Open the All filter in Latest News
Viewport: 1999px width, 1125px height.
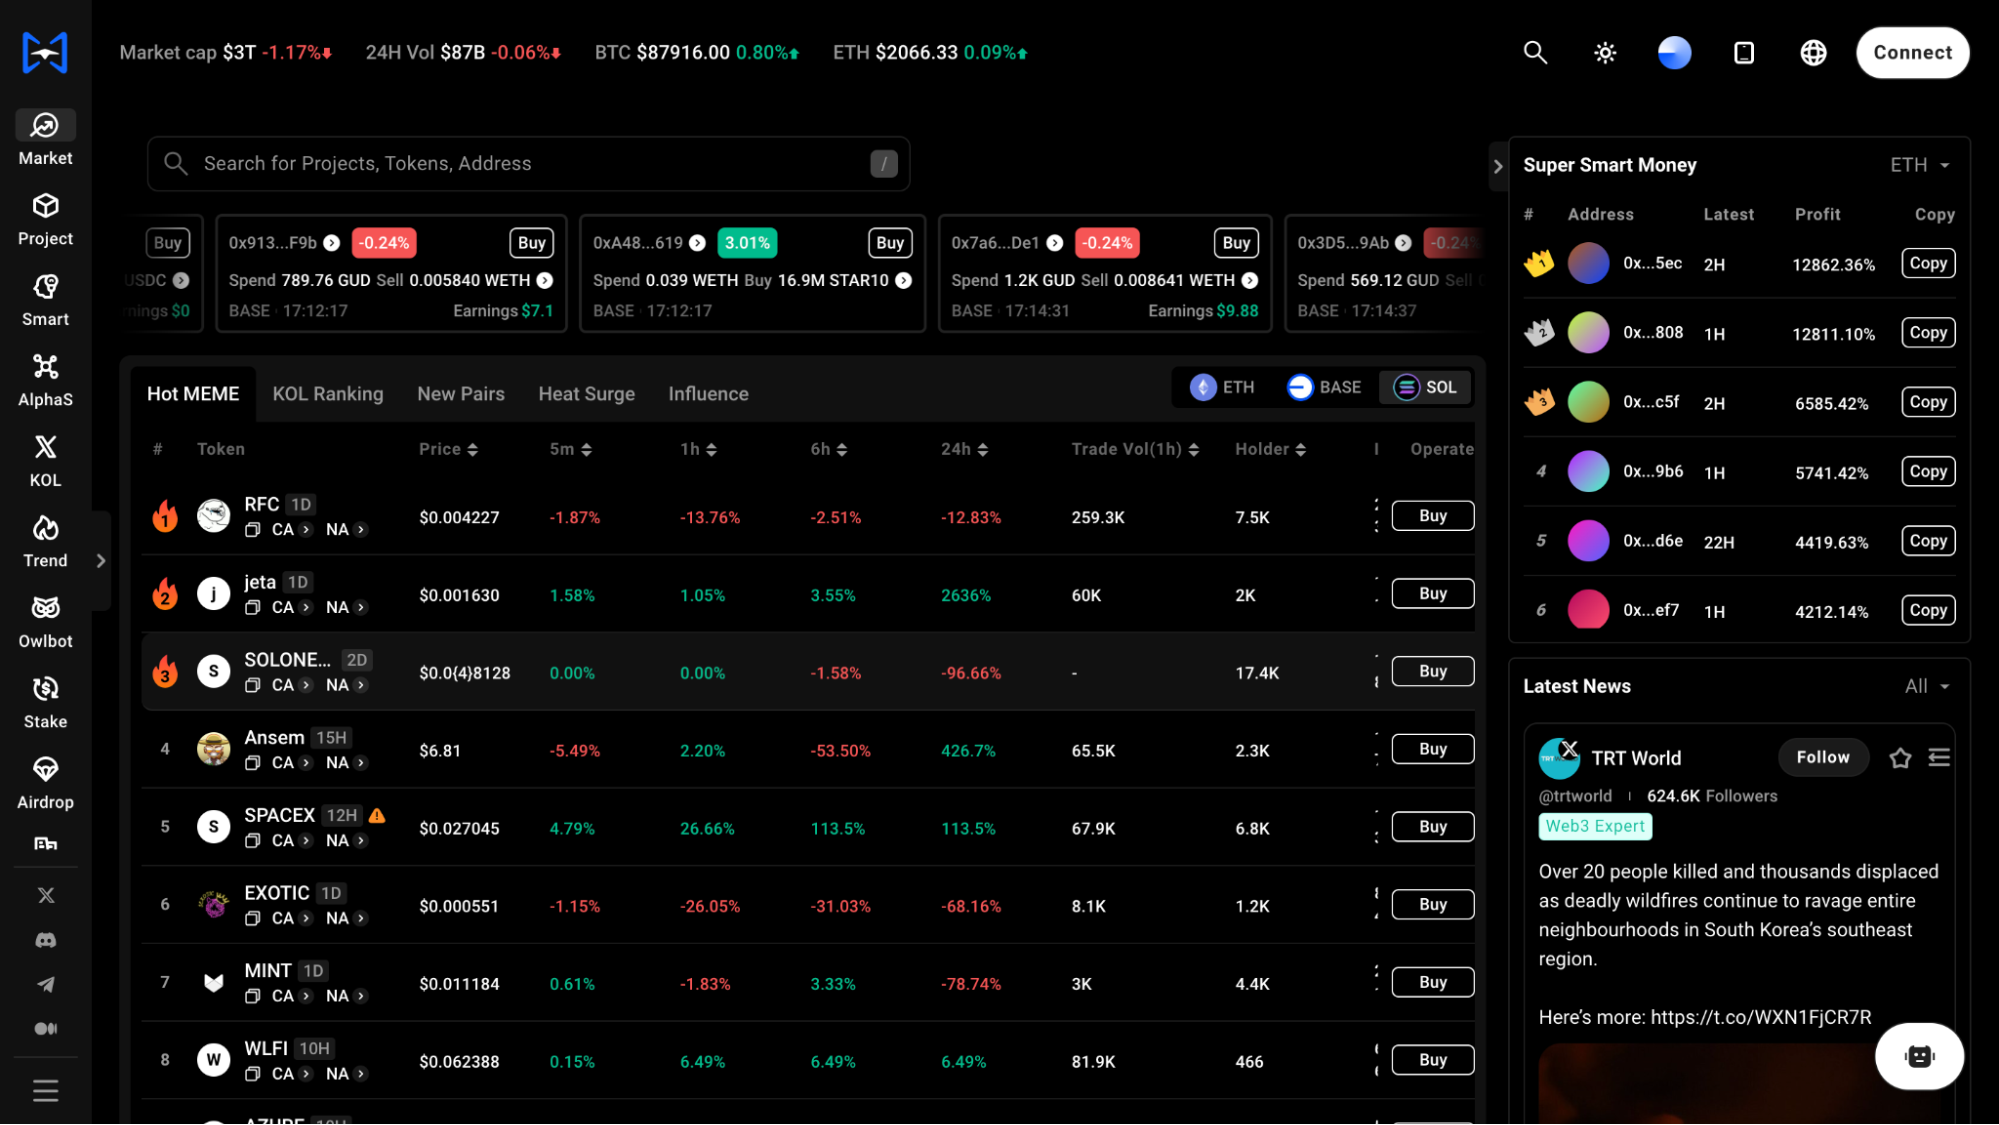click(x=1923, y=686)
